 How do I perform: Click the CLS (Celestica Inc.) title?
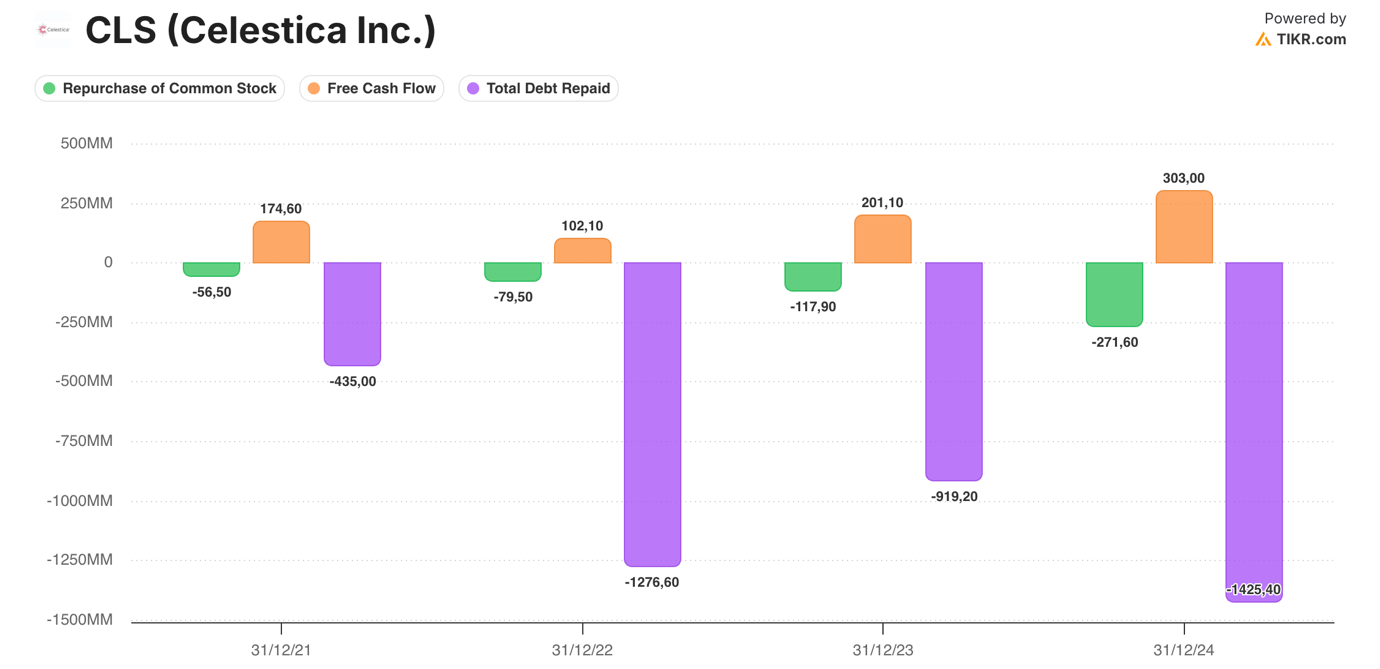[x=260, y=30]
